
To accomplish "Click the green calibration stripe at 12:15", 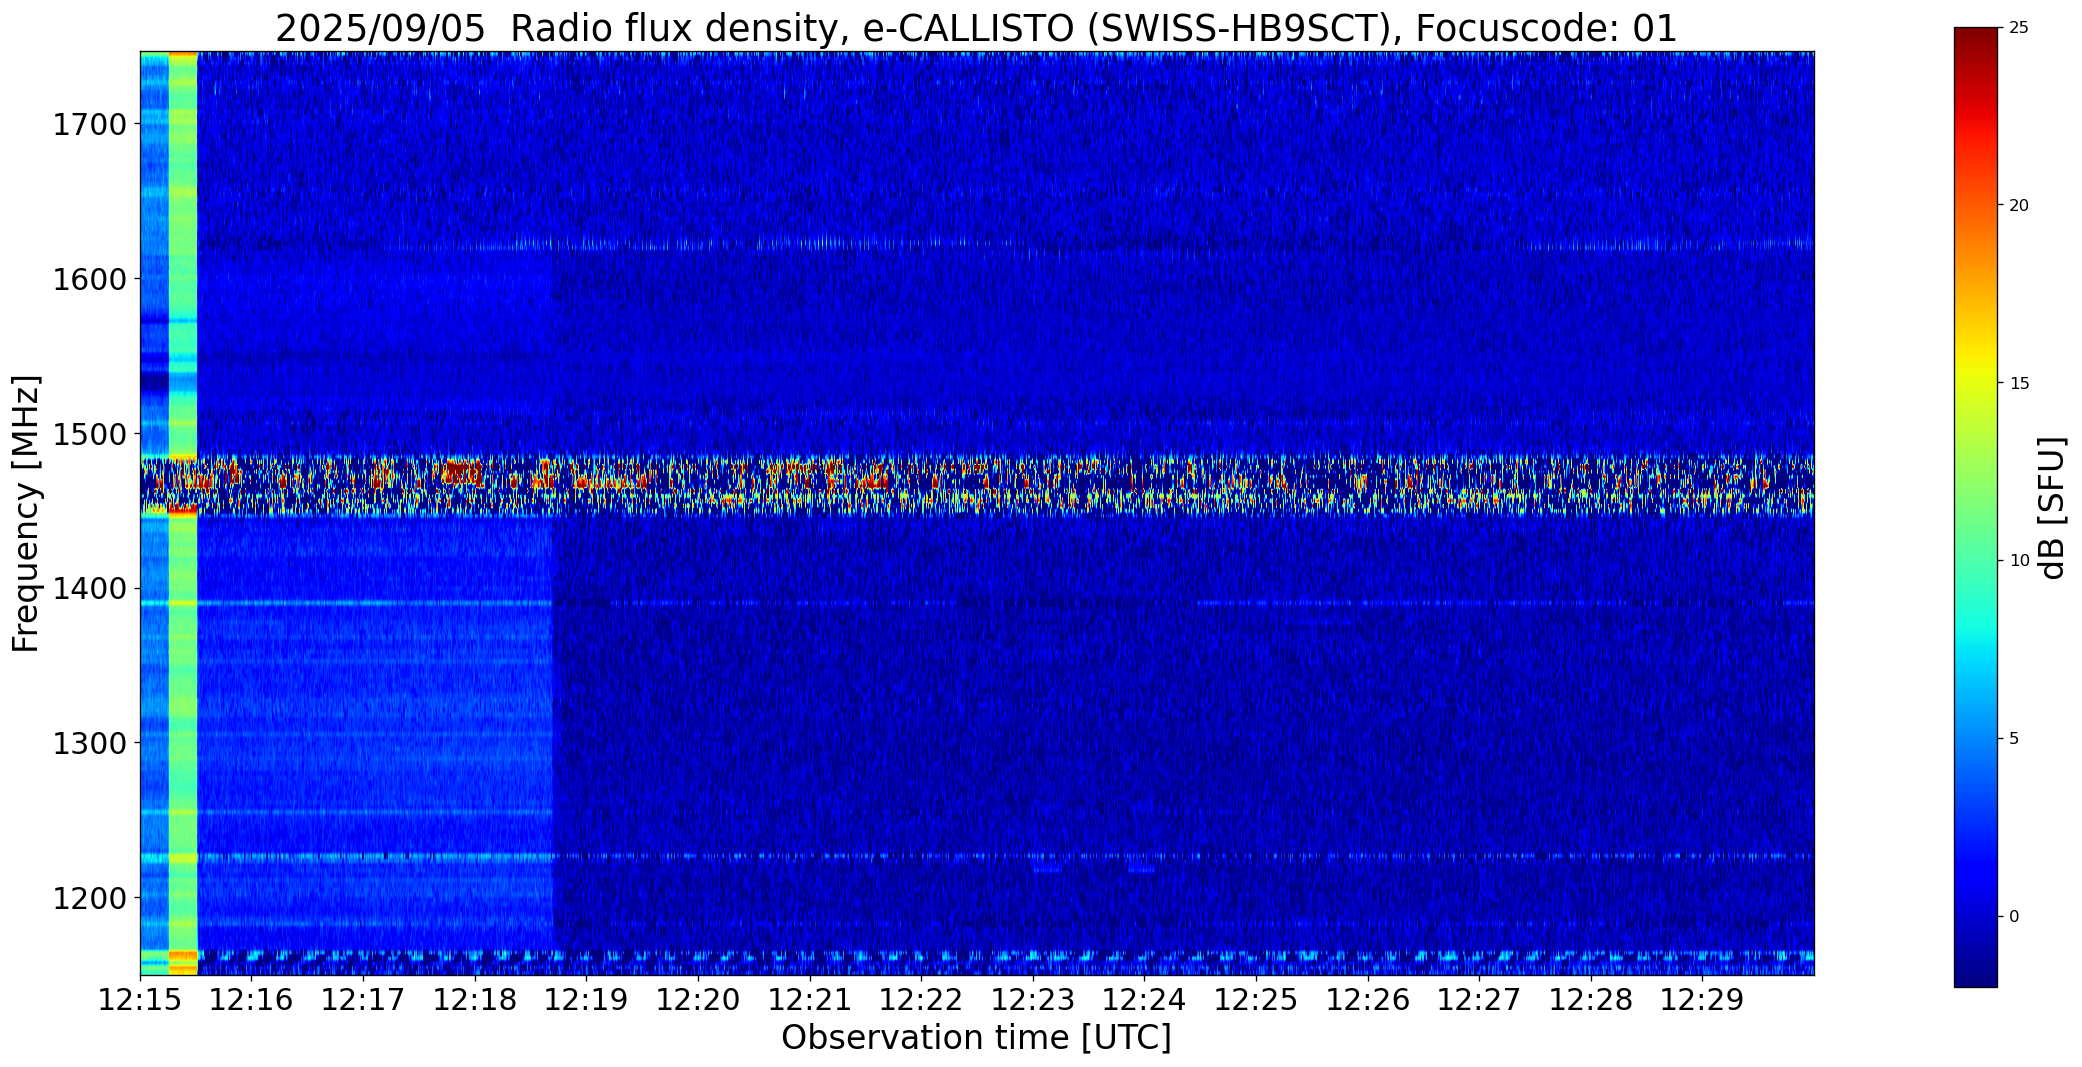I will (183, 513).
